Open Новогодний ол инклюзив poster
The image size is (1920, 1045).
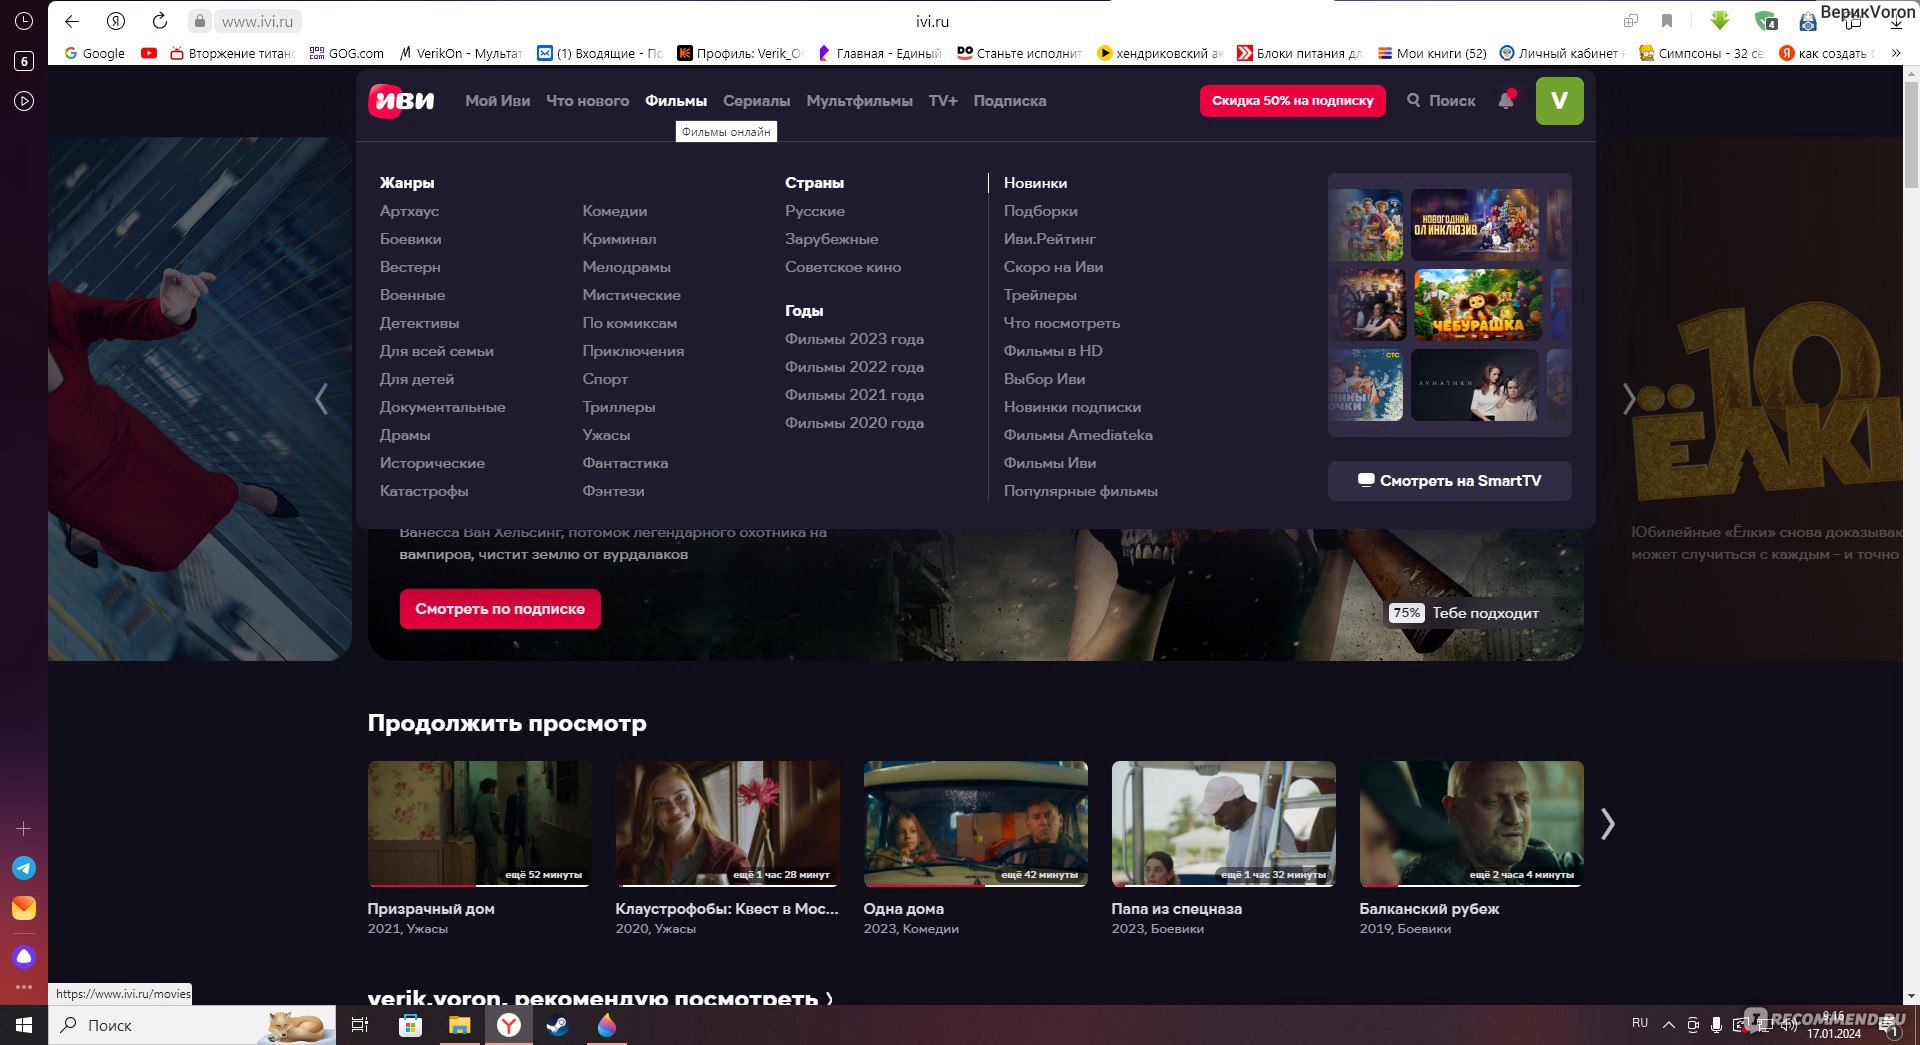[x=1475, y=225]
